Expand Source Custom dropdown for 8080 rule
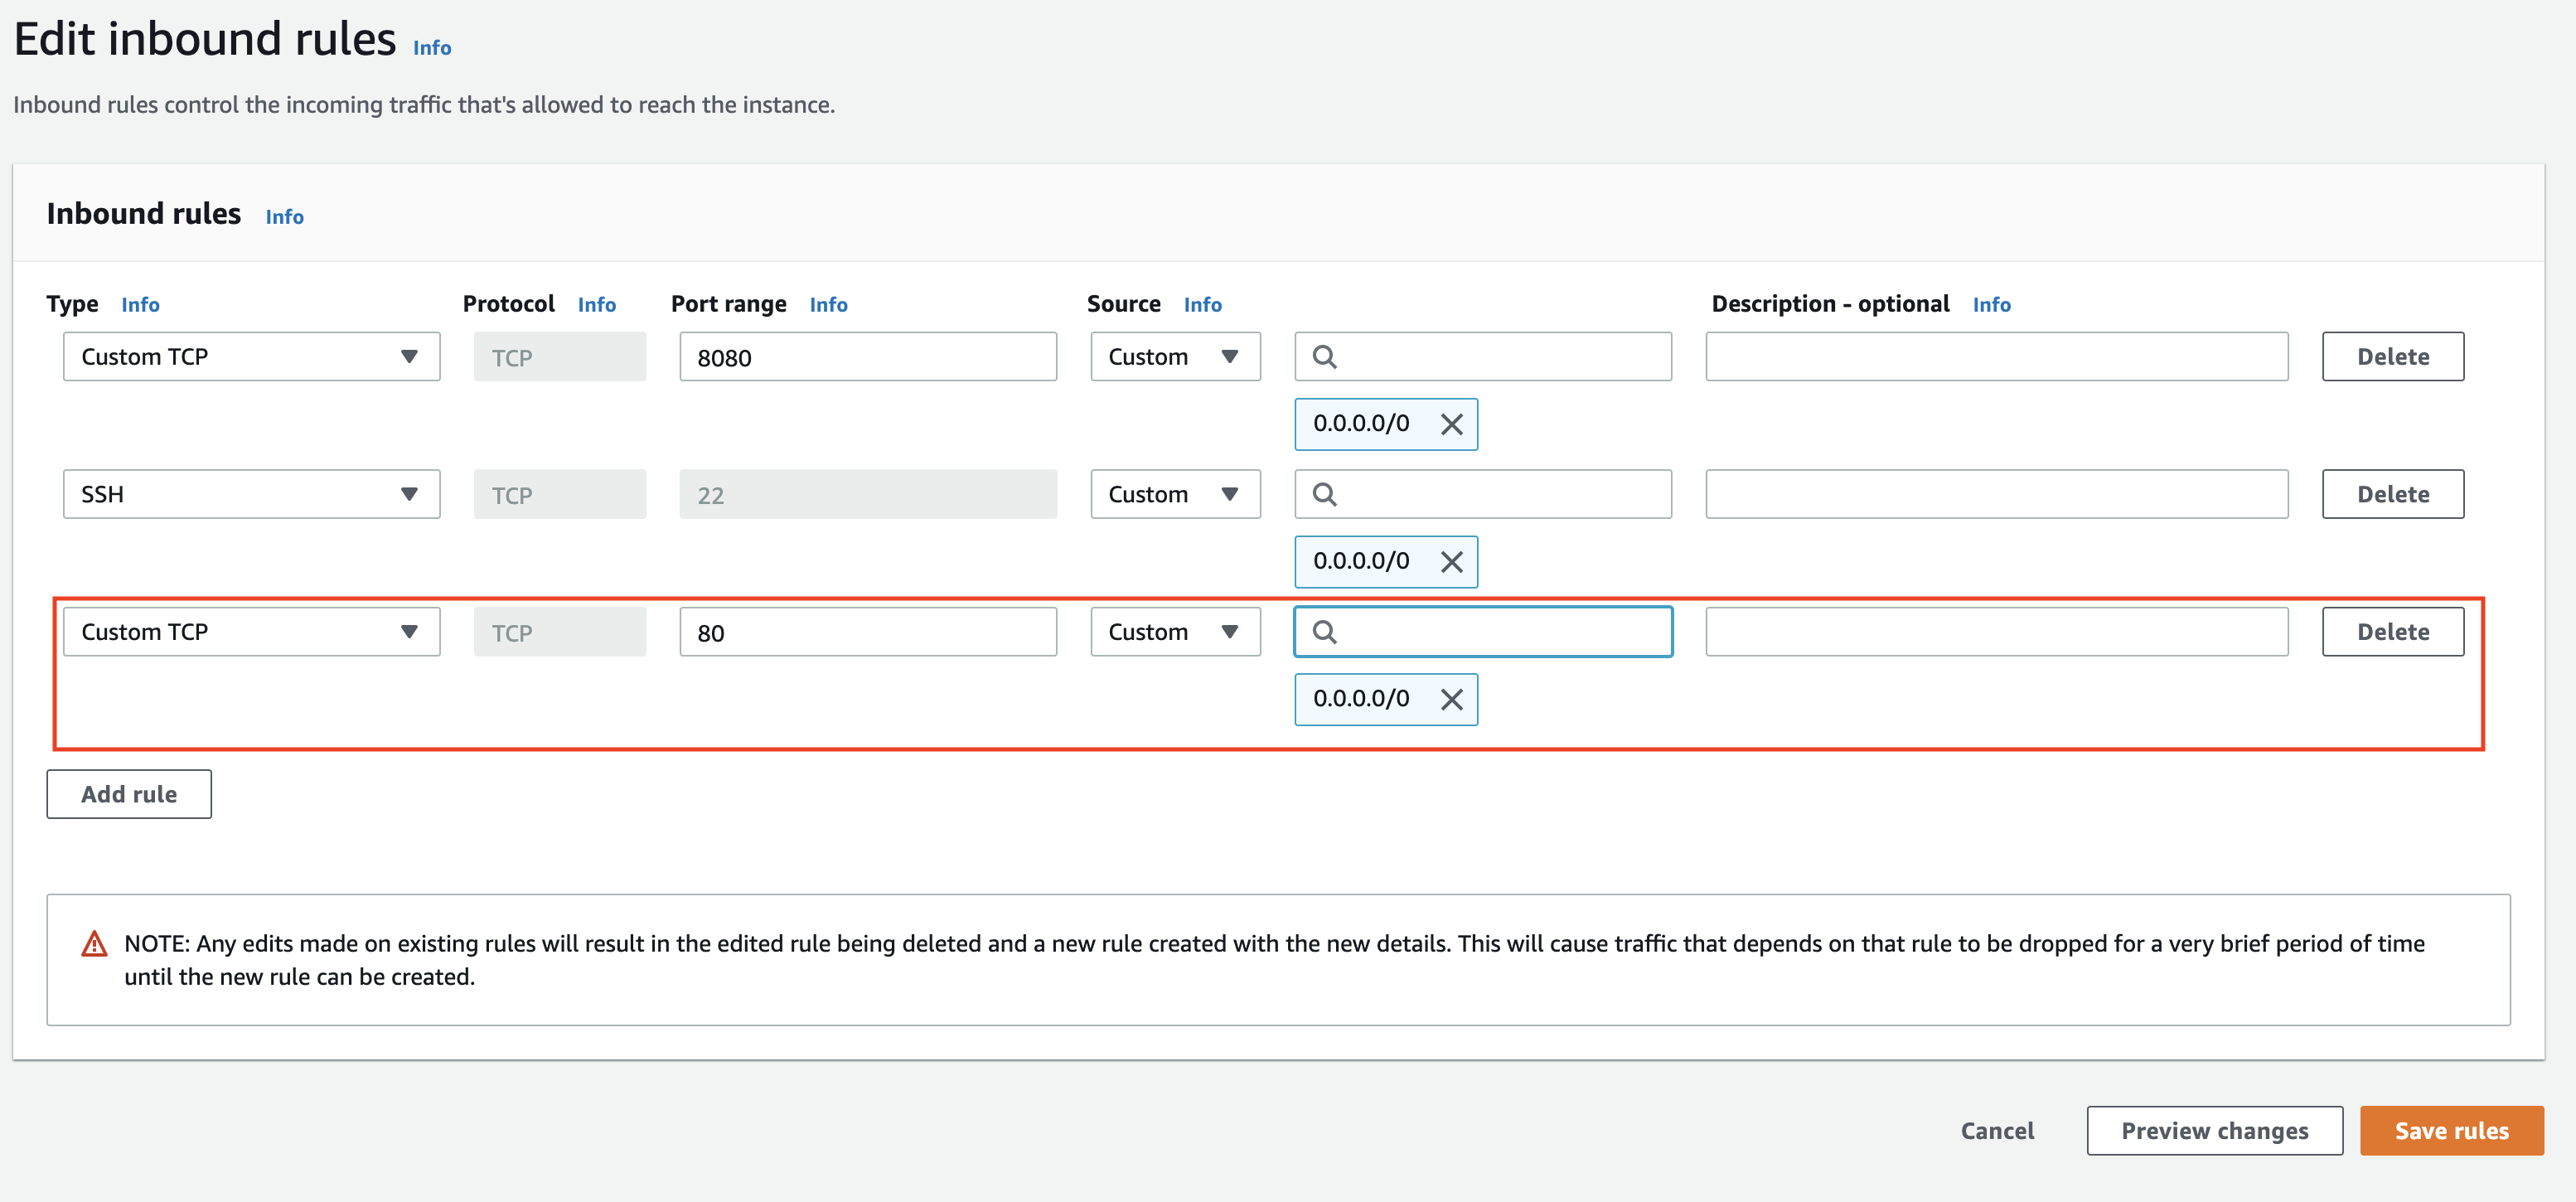The height and width of the screenshot is (1202, 2576). (x=1174, y=357)
